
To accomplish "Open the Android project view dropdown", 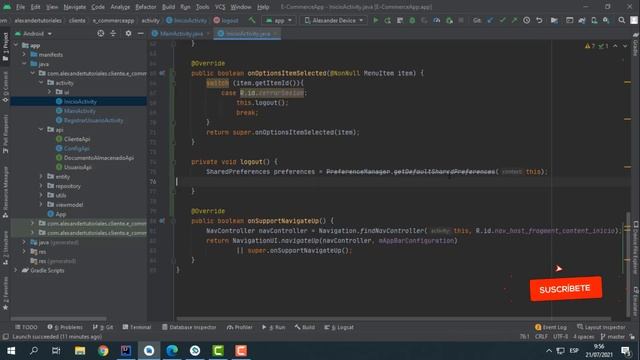I will tap(33, 33).
